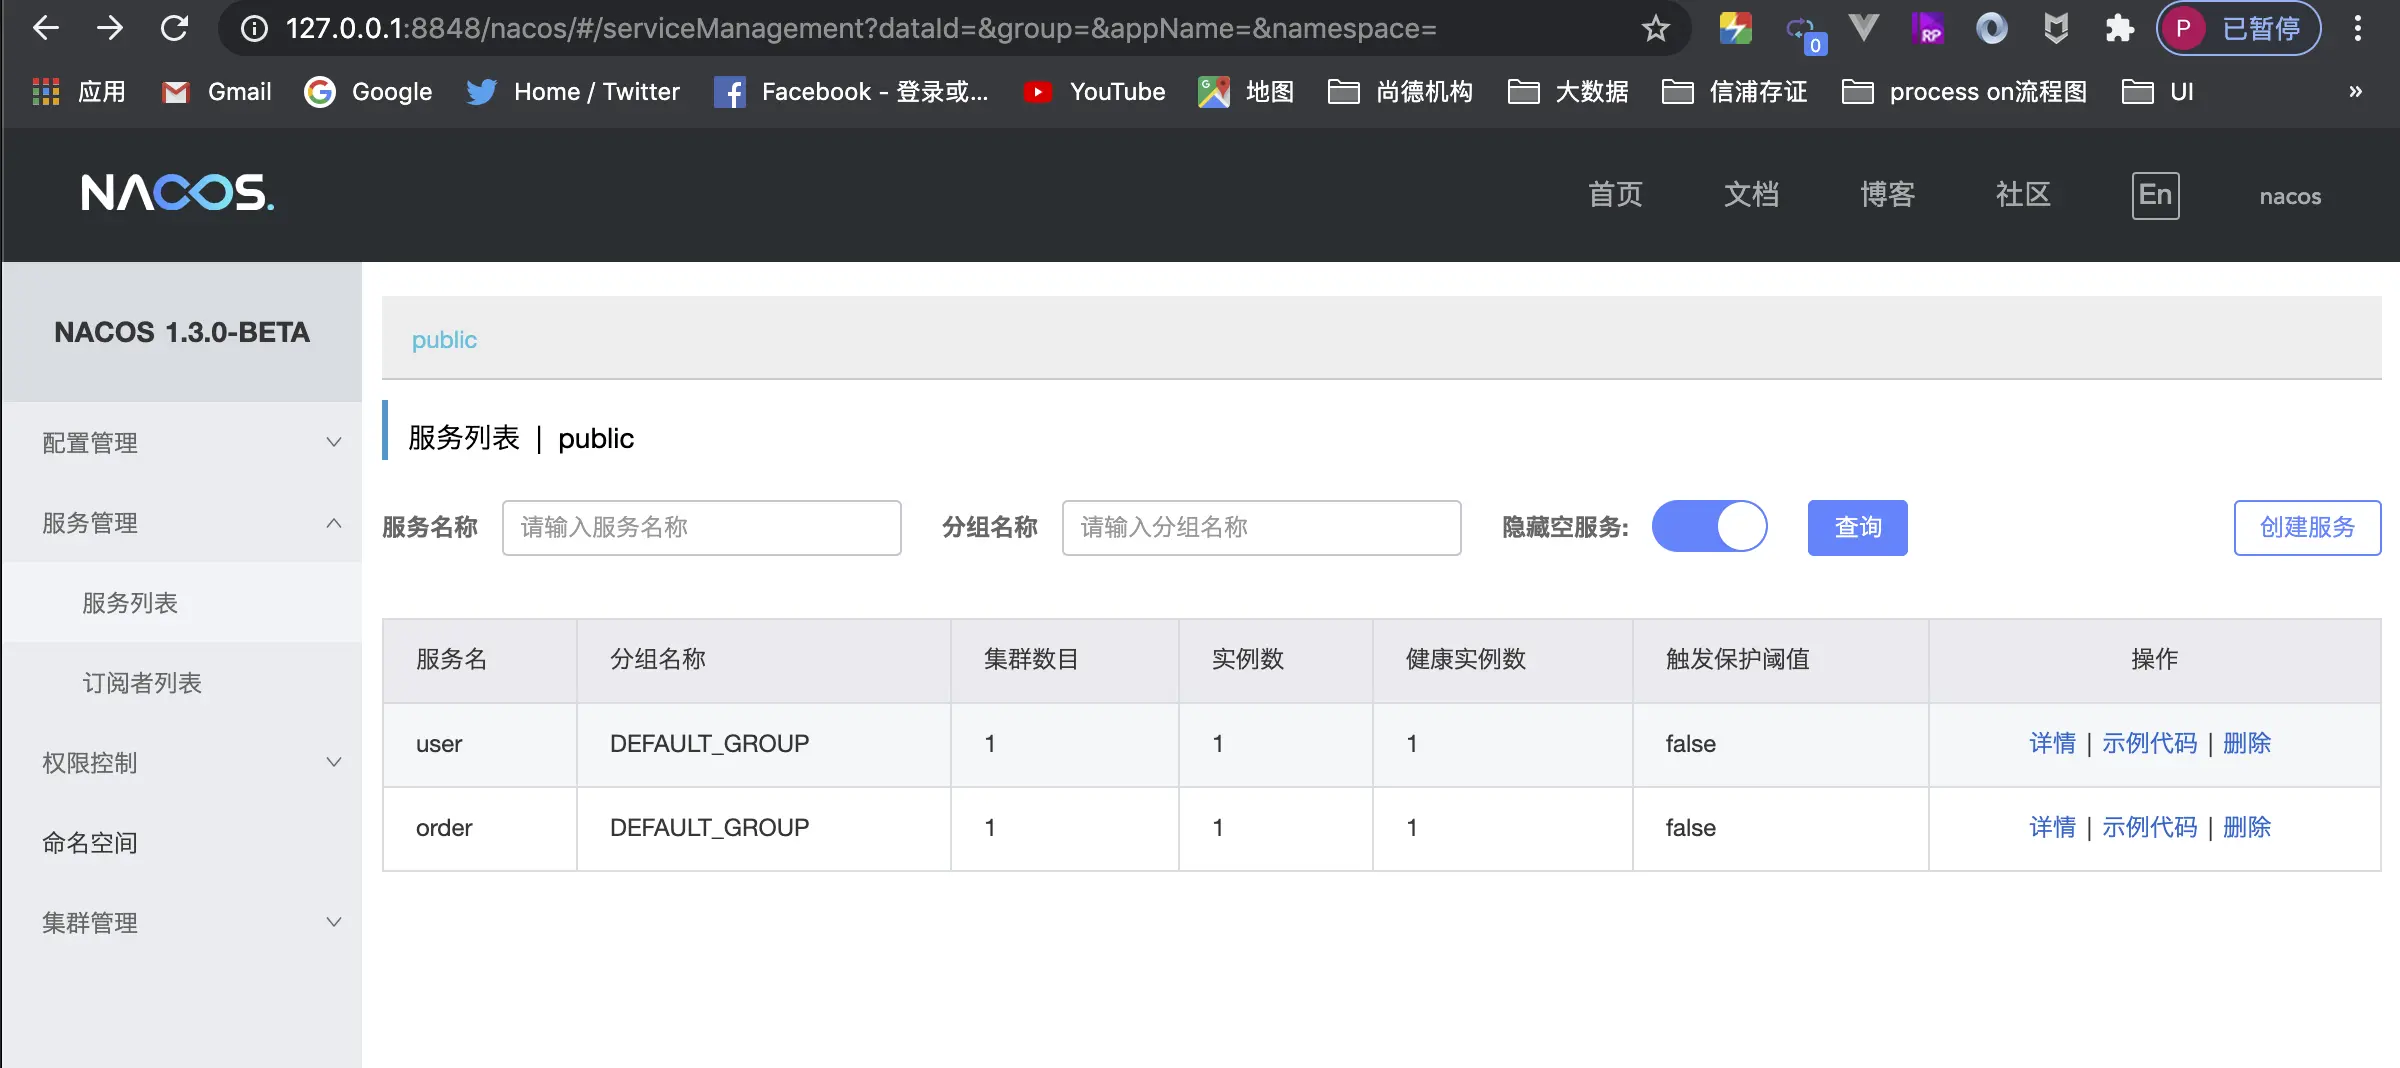Click the 创建服务 button
This screenshot has width=2400, height=1068.
[x=2307, y=527]
